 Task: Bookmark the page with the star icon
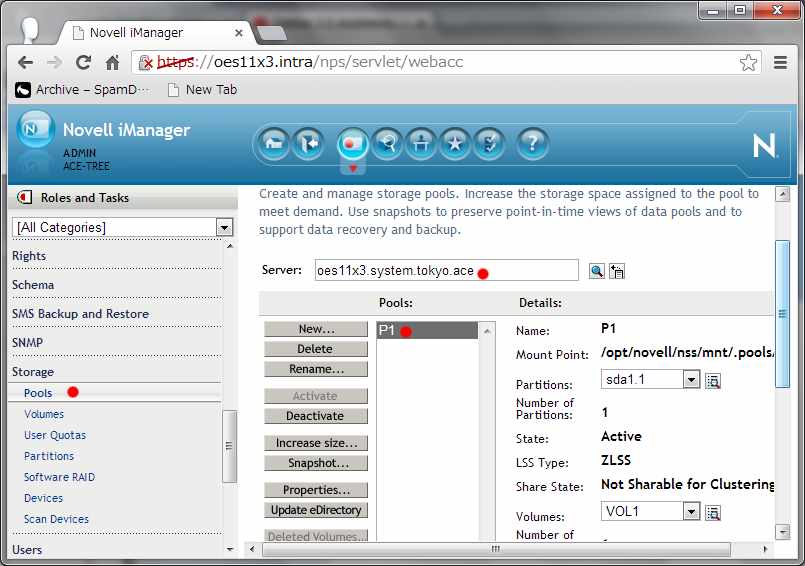pos(748,62)
